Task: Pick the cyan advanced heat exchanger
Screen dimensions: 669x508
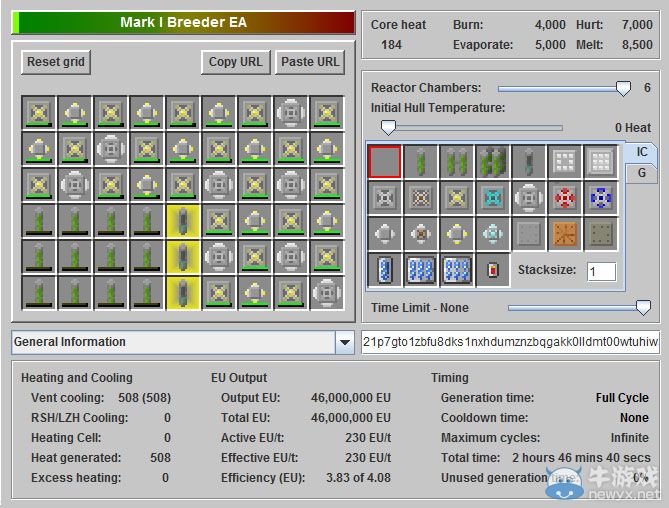Action: [x=493, y=233]
